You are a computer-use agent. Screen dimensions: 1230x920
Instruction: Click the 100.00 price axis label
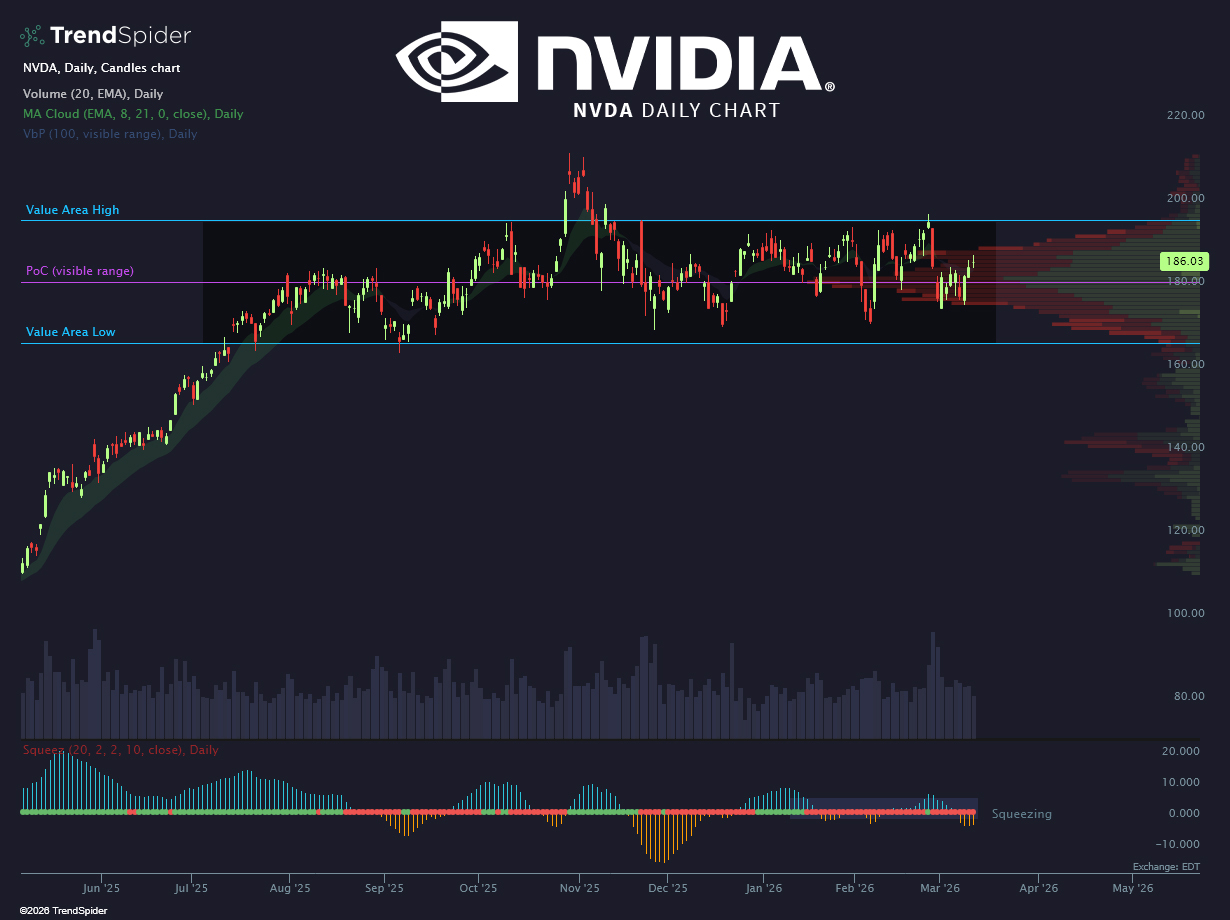pos(1185,613)
